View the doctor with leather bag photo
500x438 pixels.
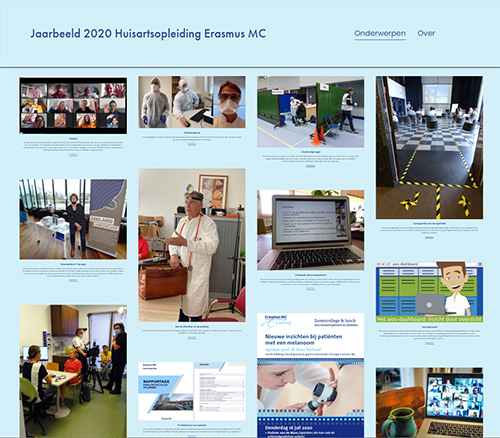192,245
